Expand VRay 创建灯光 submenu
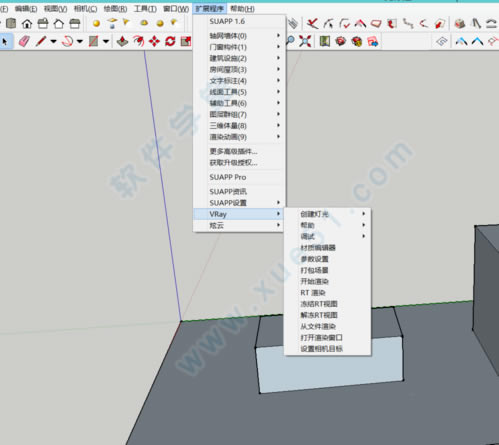Viewport: 499px width, 445px height. click(327, 214)
